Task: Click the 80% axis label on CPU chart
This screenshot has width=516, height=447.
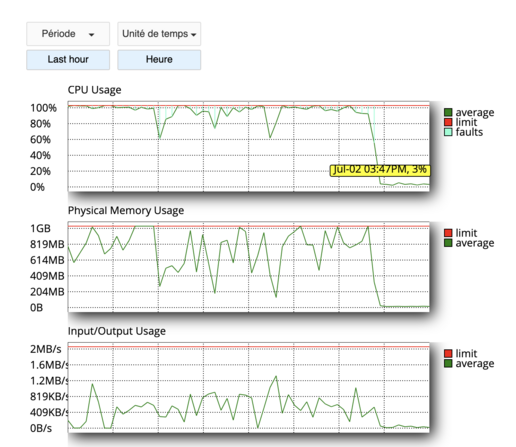Action: click(40, 124)
